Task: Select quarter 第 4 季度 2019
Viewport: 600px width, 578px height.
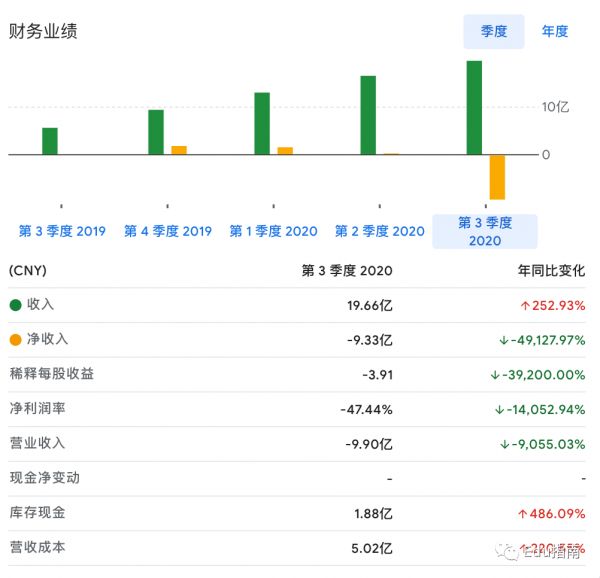Action: [x=168, y=231]
